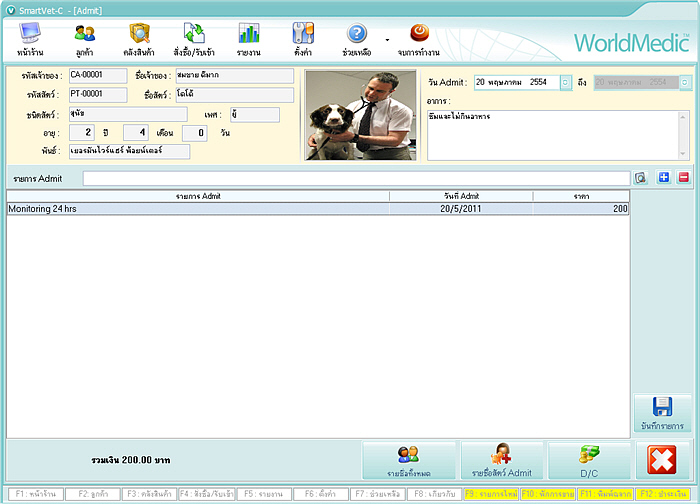Click the รายชื่อสัตว์ Admit button
700x504 pixels.
tap(501, 461)
